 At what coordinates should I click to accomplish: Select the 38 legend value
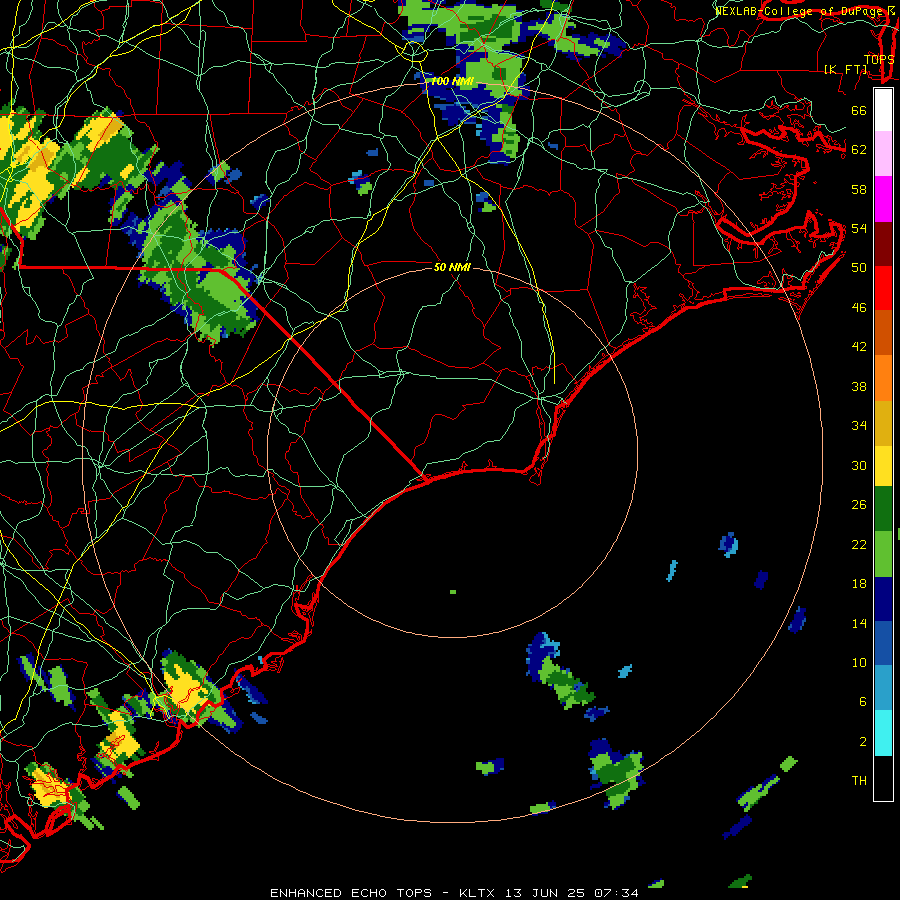859,386
